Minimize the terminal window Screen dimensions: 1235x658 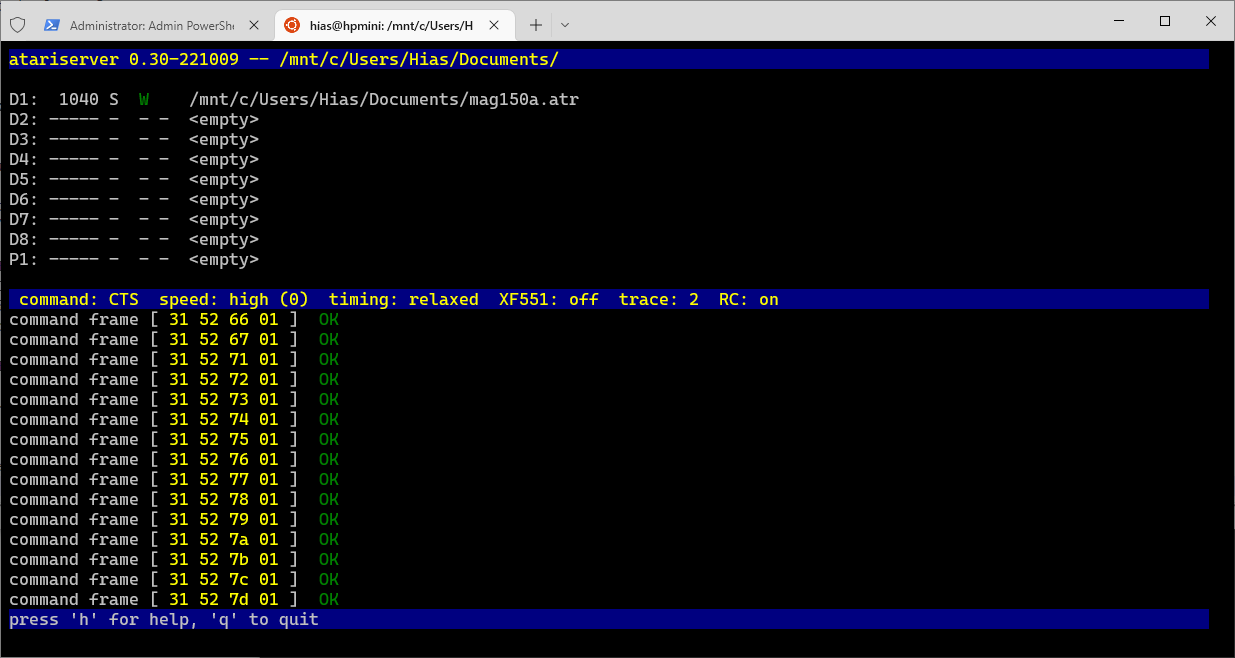coord(1117,21)
